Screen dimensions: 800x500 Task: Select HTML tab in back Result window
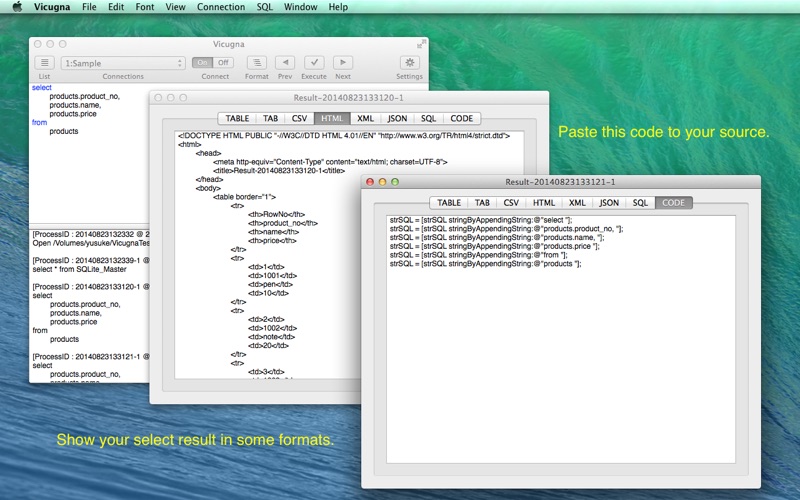click(332, 118)
